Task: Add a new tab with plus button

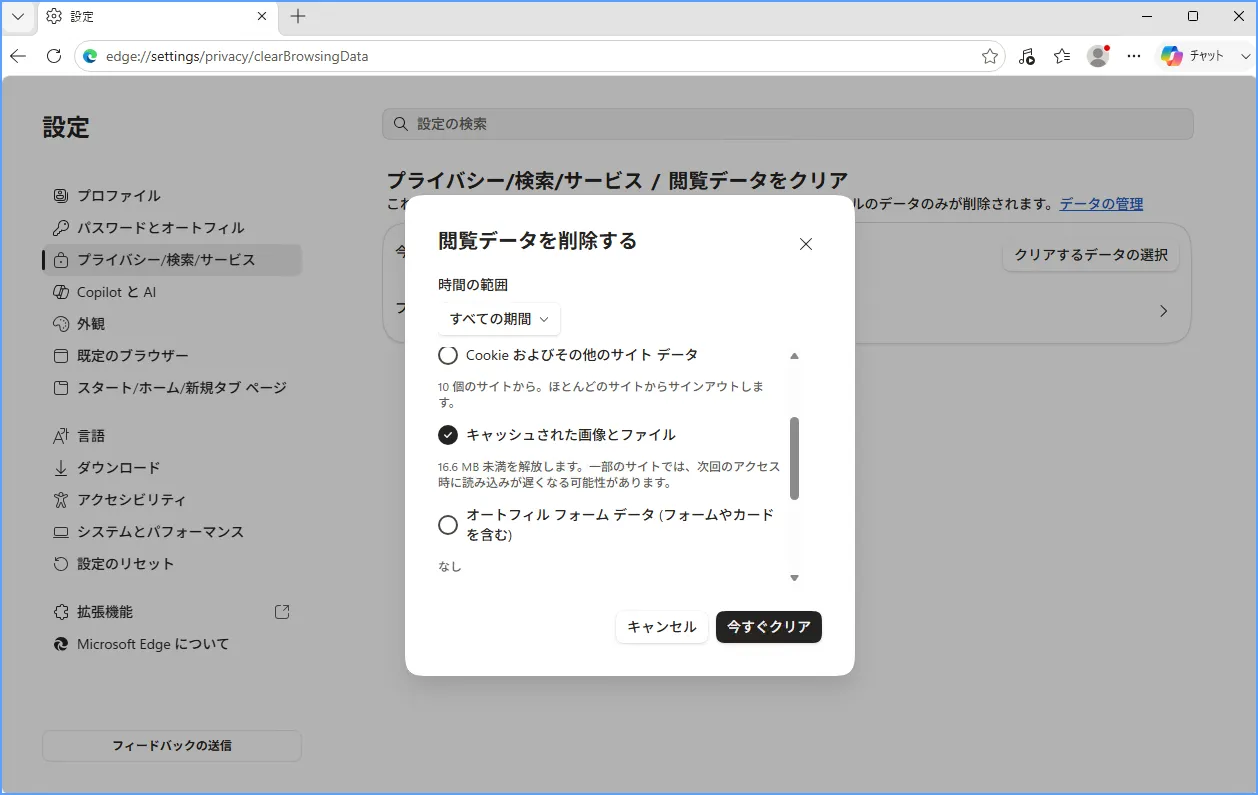Action: [x=298, y=16]
